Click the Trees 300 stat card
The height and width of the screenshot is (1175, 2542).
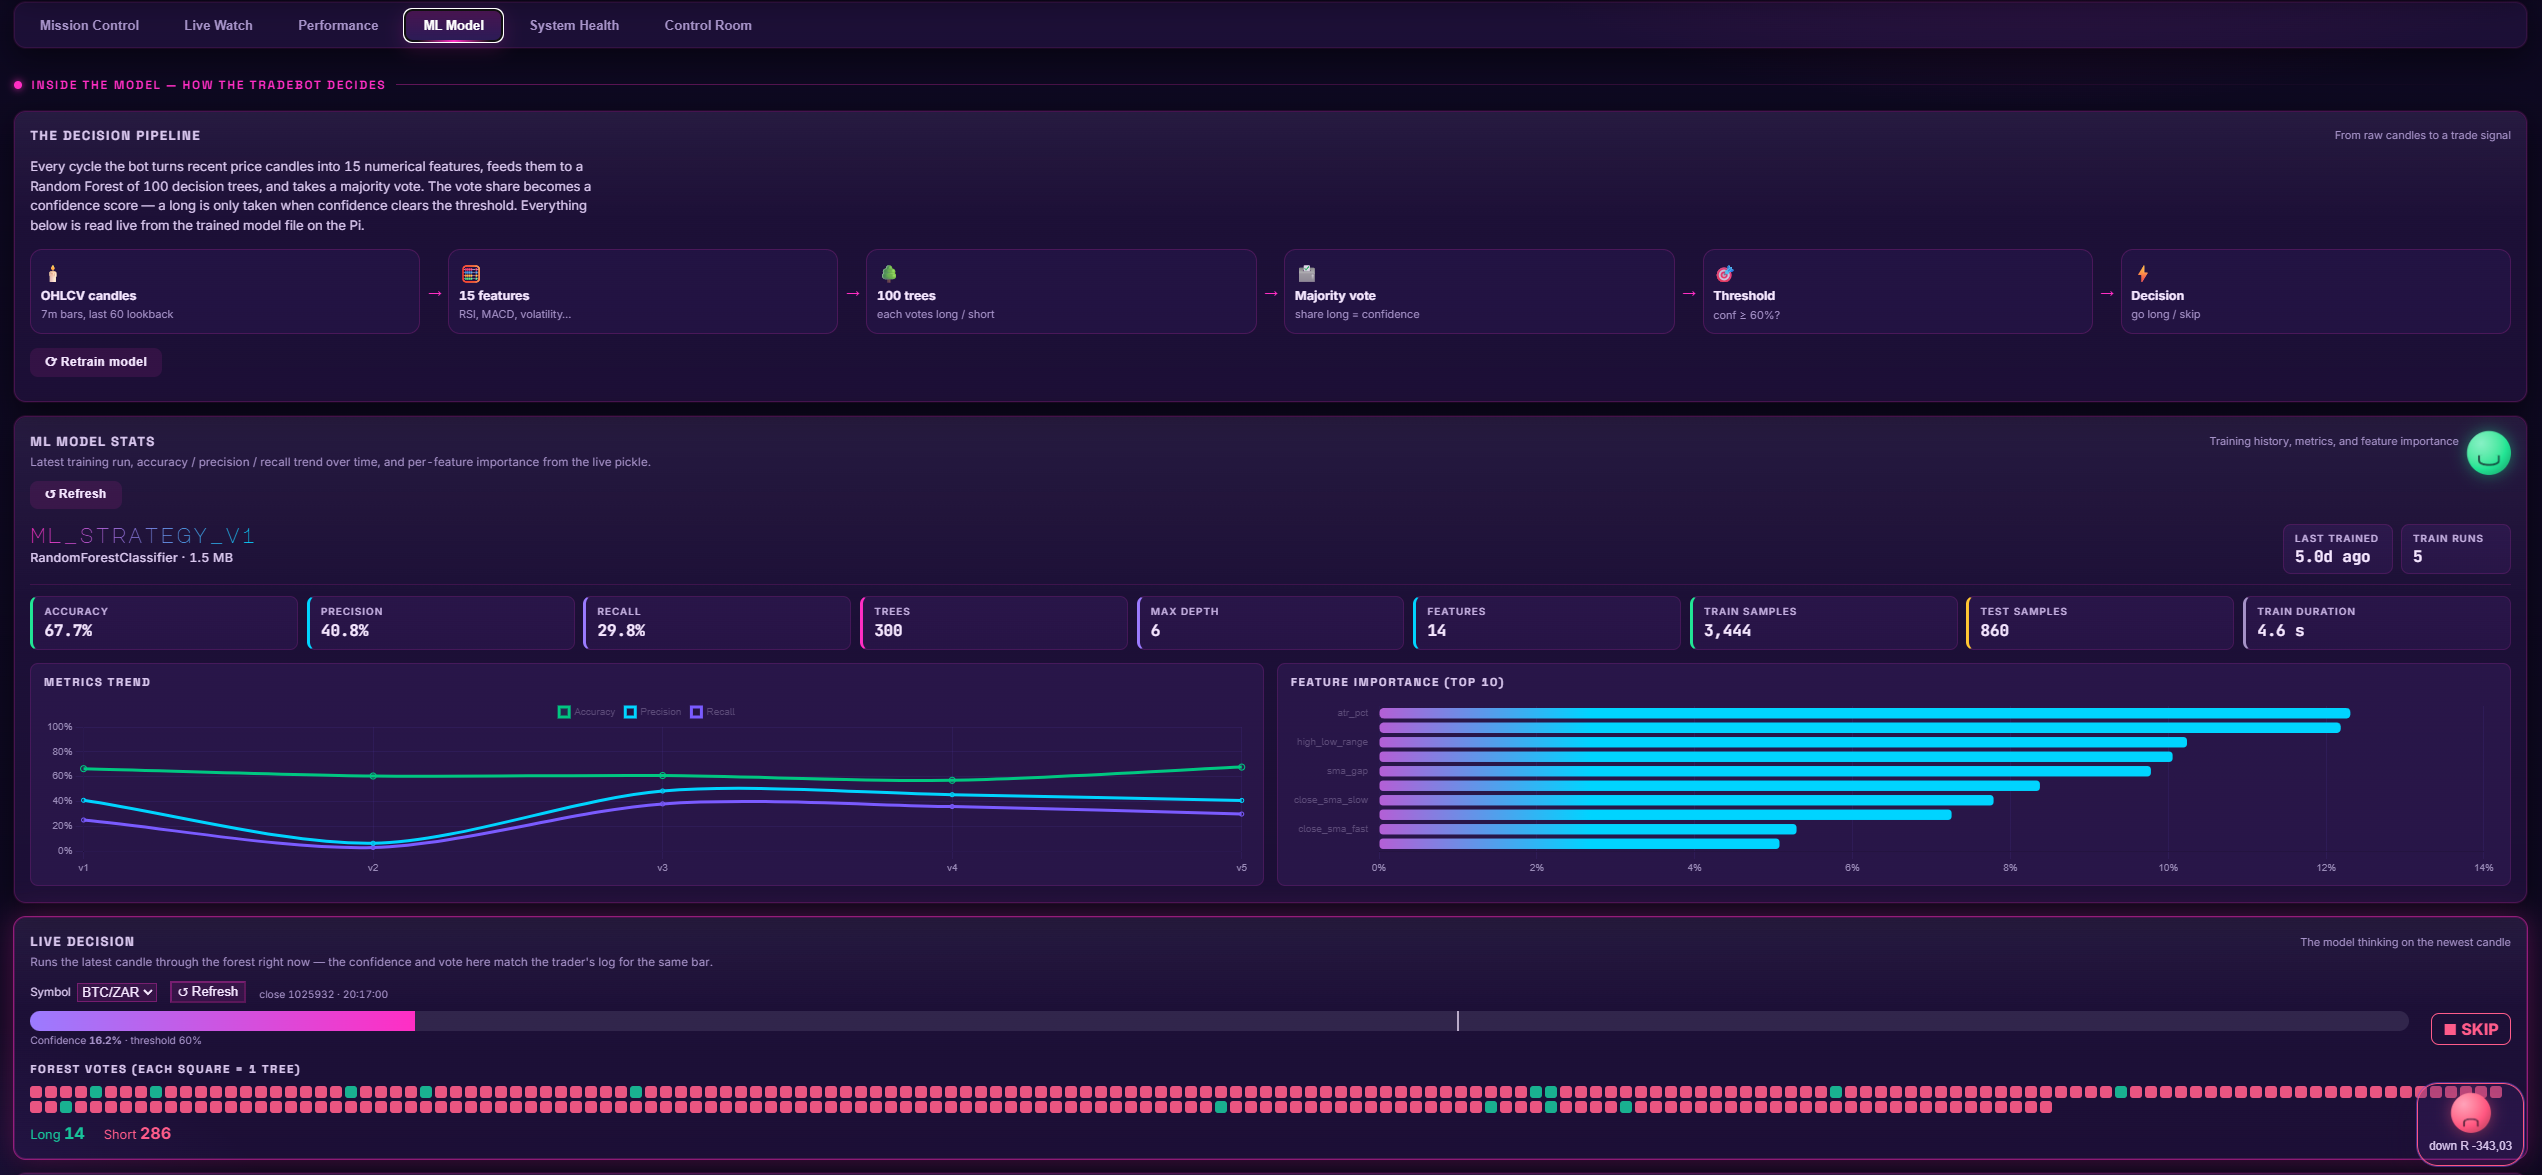993,622
